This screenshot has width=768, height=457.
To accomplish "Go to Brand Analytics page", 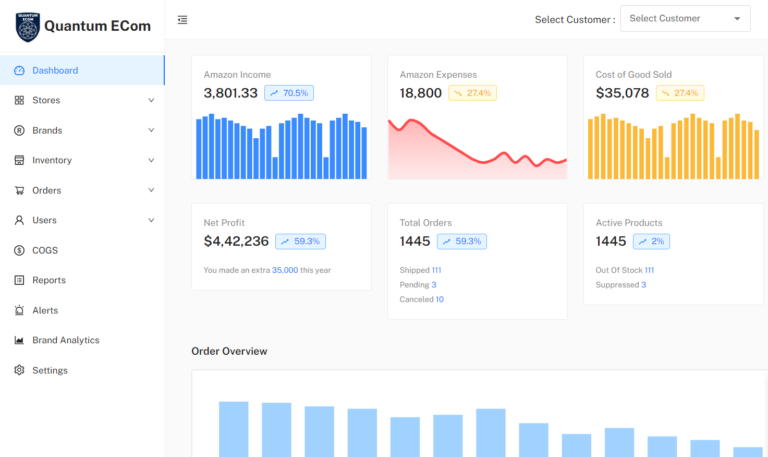I will [x=65, y=340].
